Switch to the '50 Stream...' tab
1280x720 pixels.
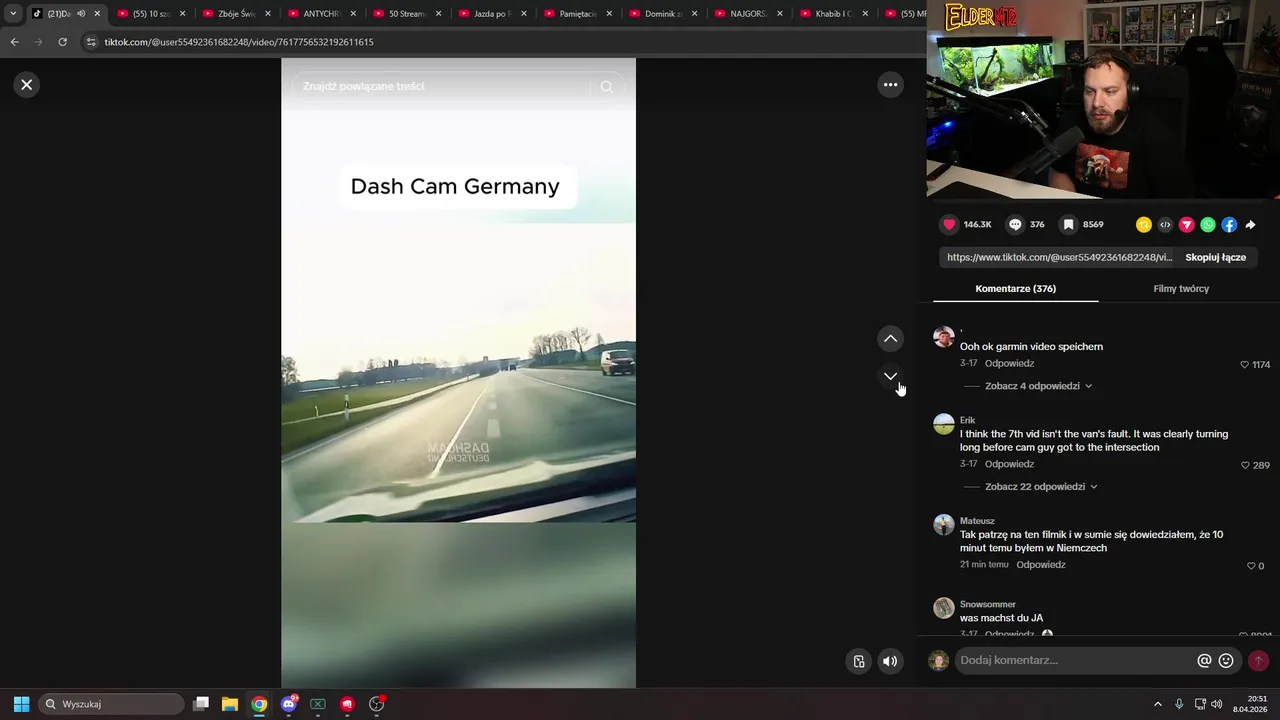pyautogui.click(x=408, y=14)
